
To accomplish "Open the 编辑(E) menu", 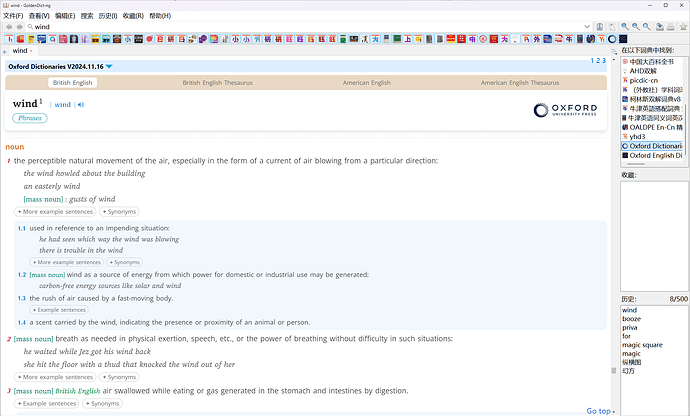I will coord(65,16).
